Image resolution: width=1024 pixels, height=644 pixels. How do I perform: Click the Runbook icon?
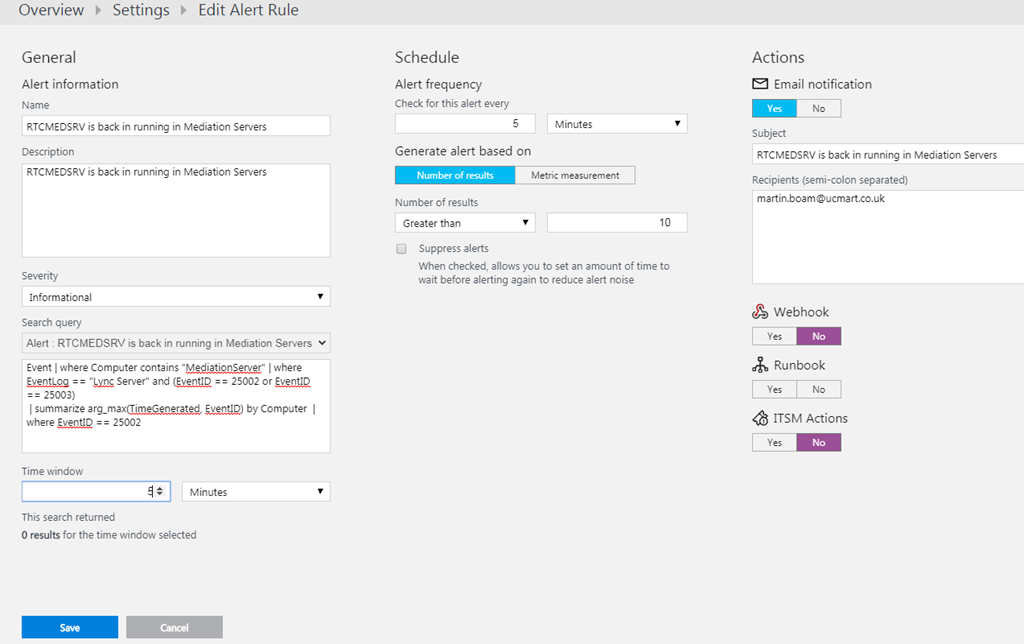click(x=760, y=365)
